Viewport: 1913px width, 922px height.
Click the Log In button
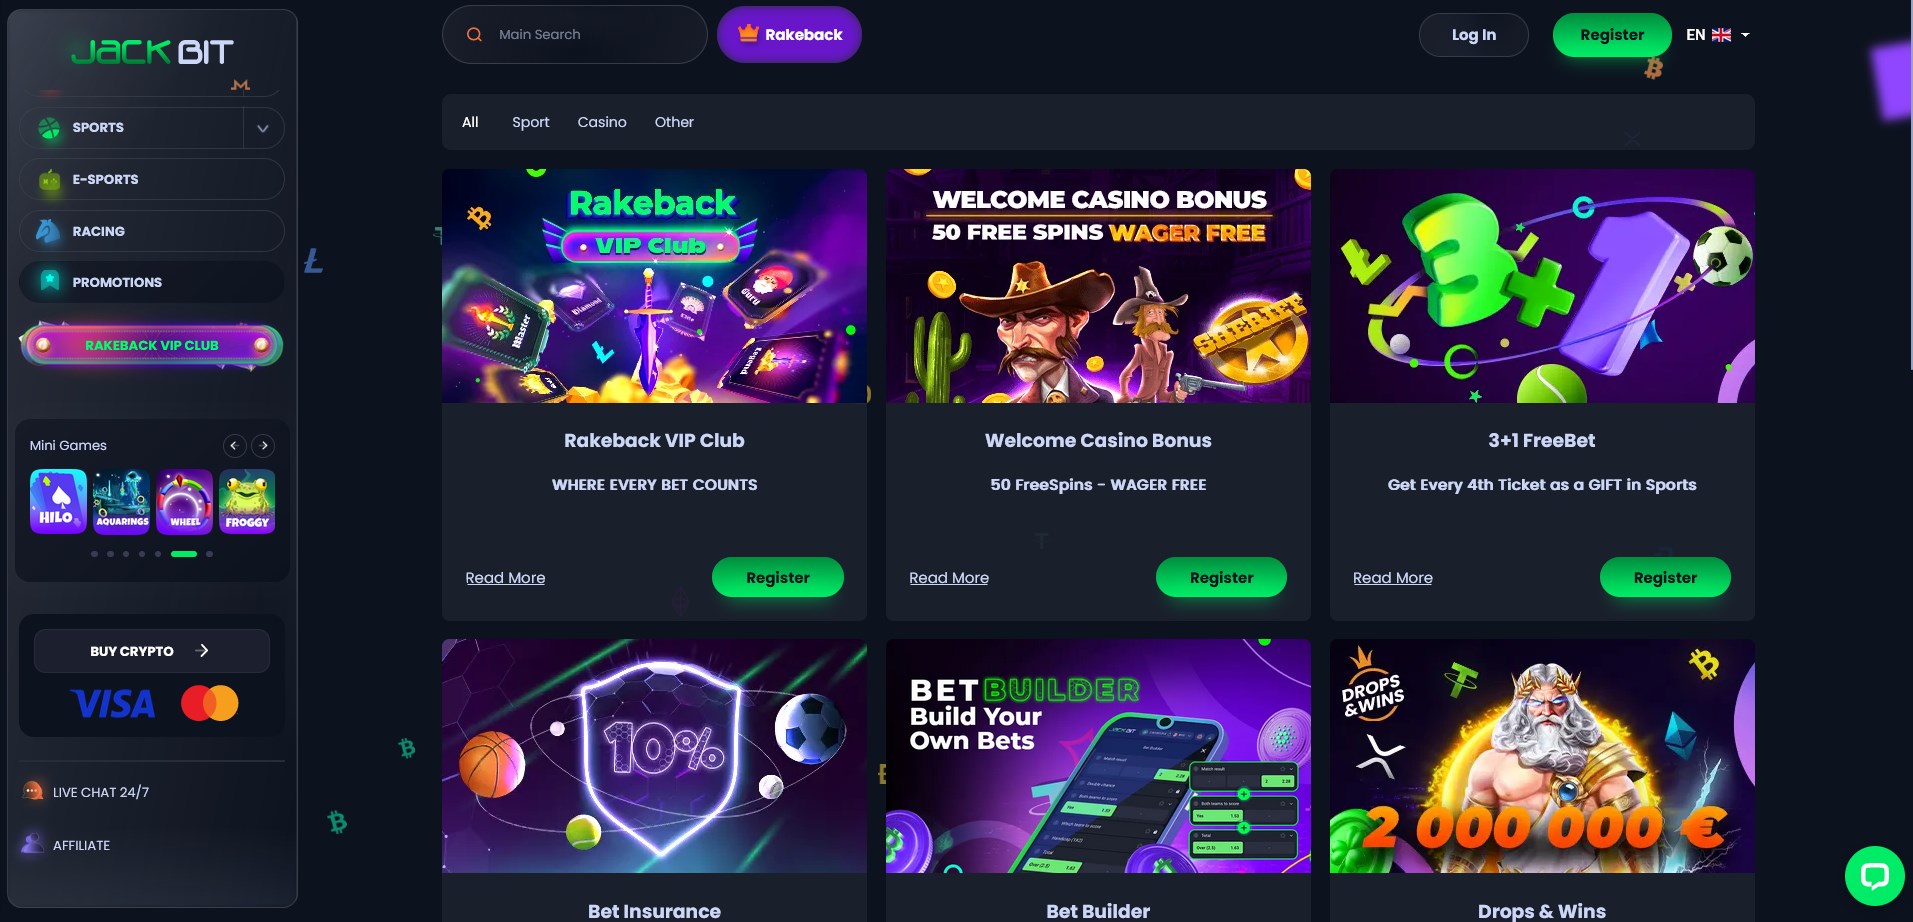(x=1474, y=35)
